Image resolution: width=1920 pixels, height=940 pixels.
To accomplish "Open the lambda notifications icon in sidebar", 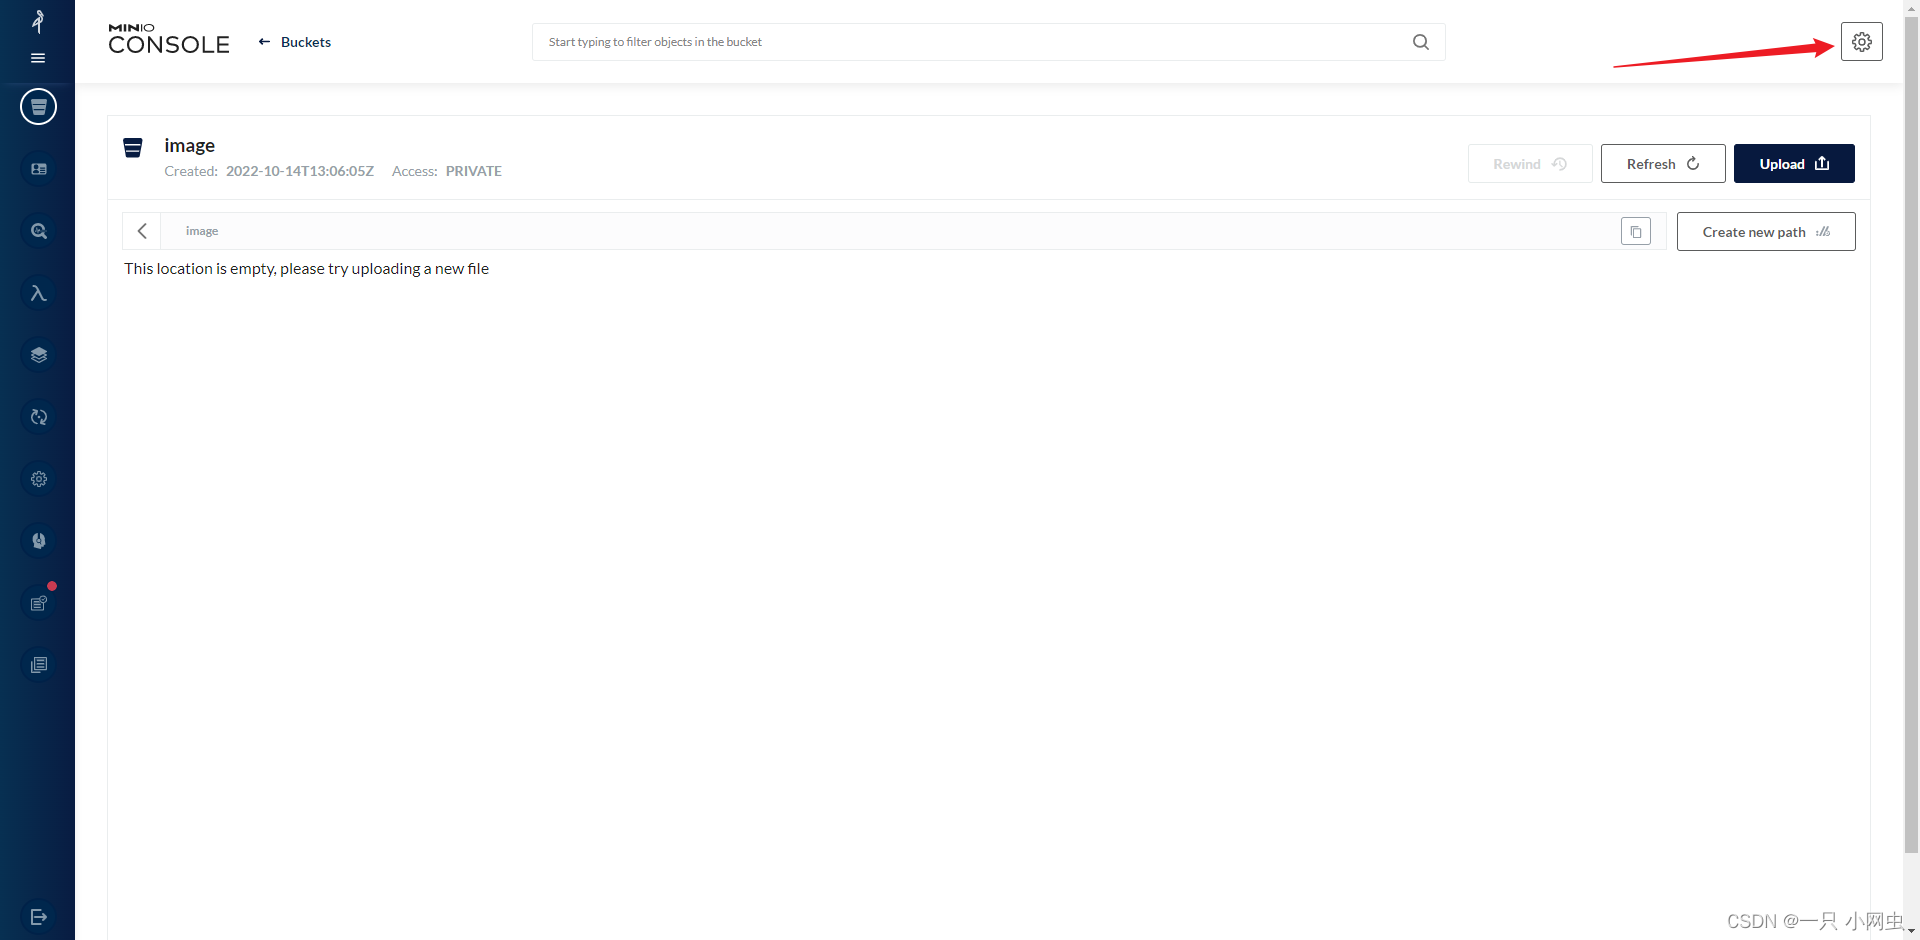I will [x=38, y=293].
